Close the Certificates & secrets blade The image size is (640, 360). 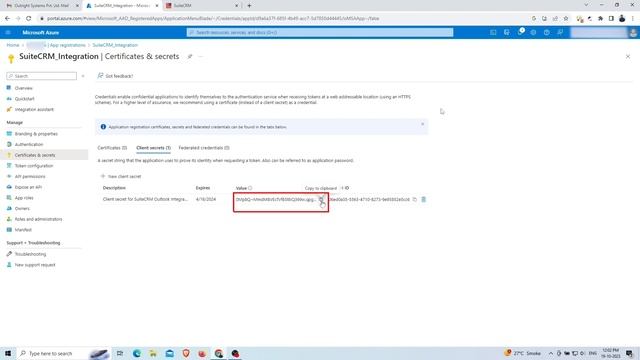click(x=628, y=56)
